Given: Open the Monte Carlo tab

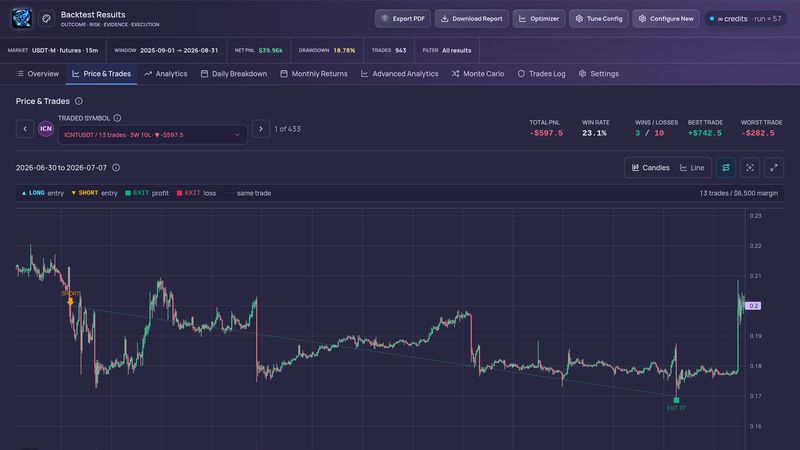Looking at the screenshot, I should [x=478, y=74].
